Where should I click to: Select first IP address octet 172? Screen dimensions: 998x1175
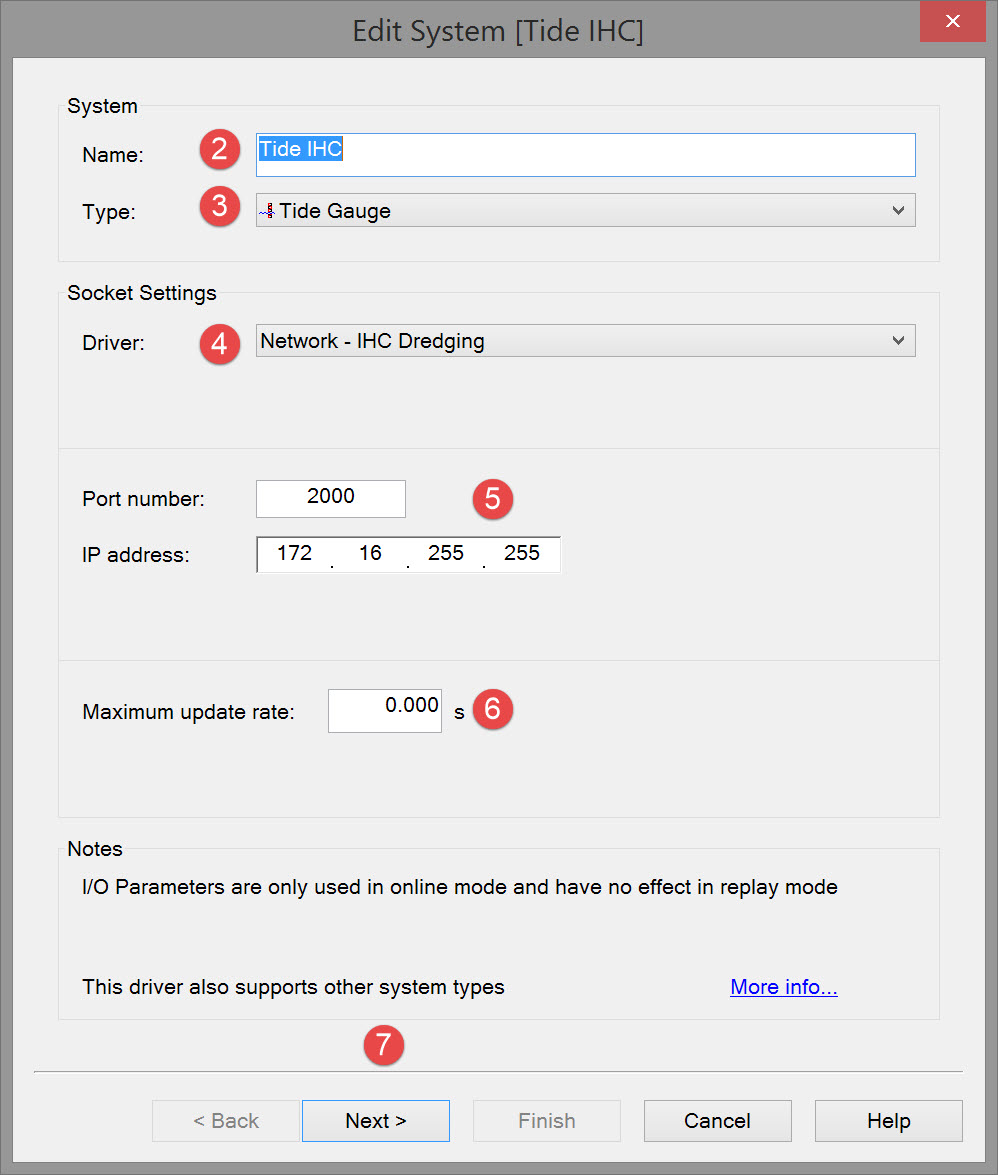[295, 553]
